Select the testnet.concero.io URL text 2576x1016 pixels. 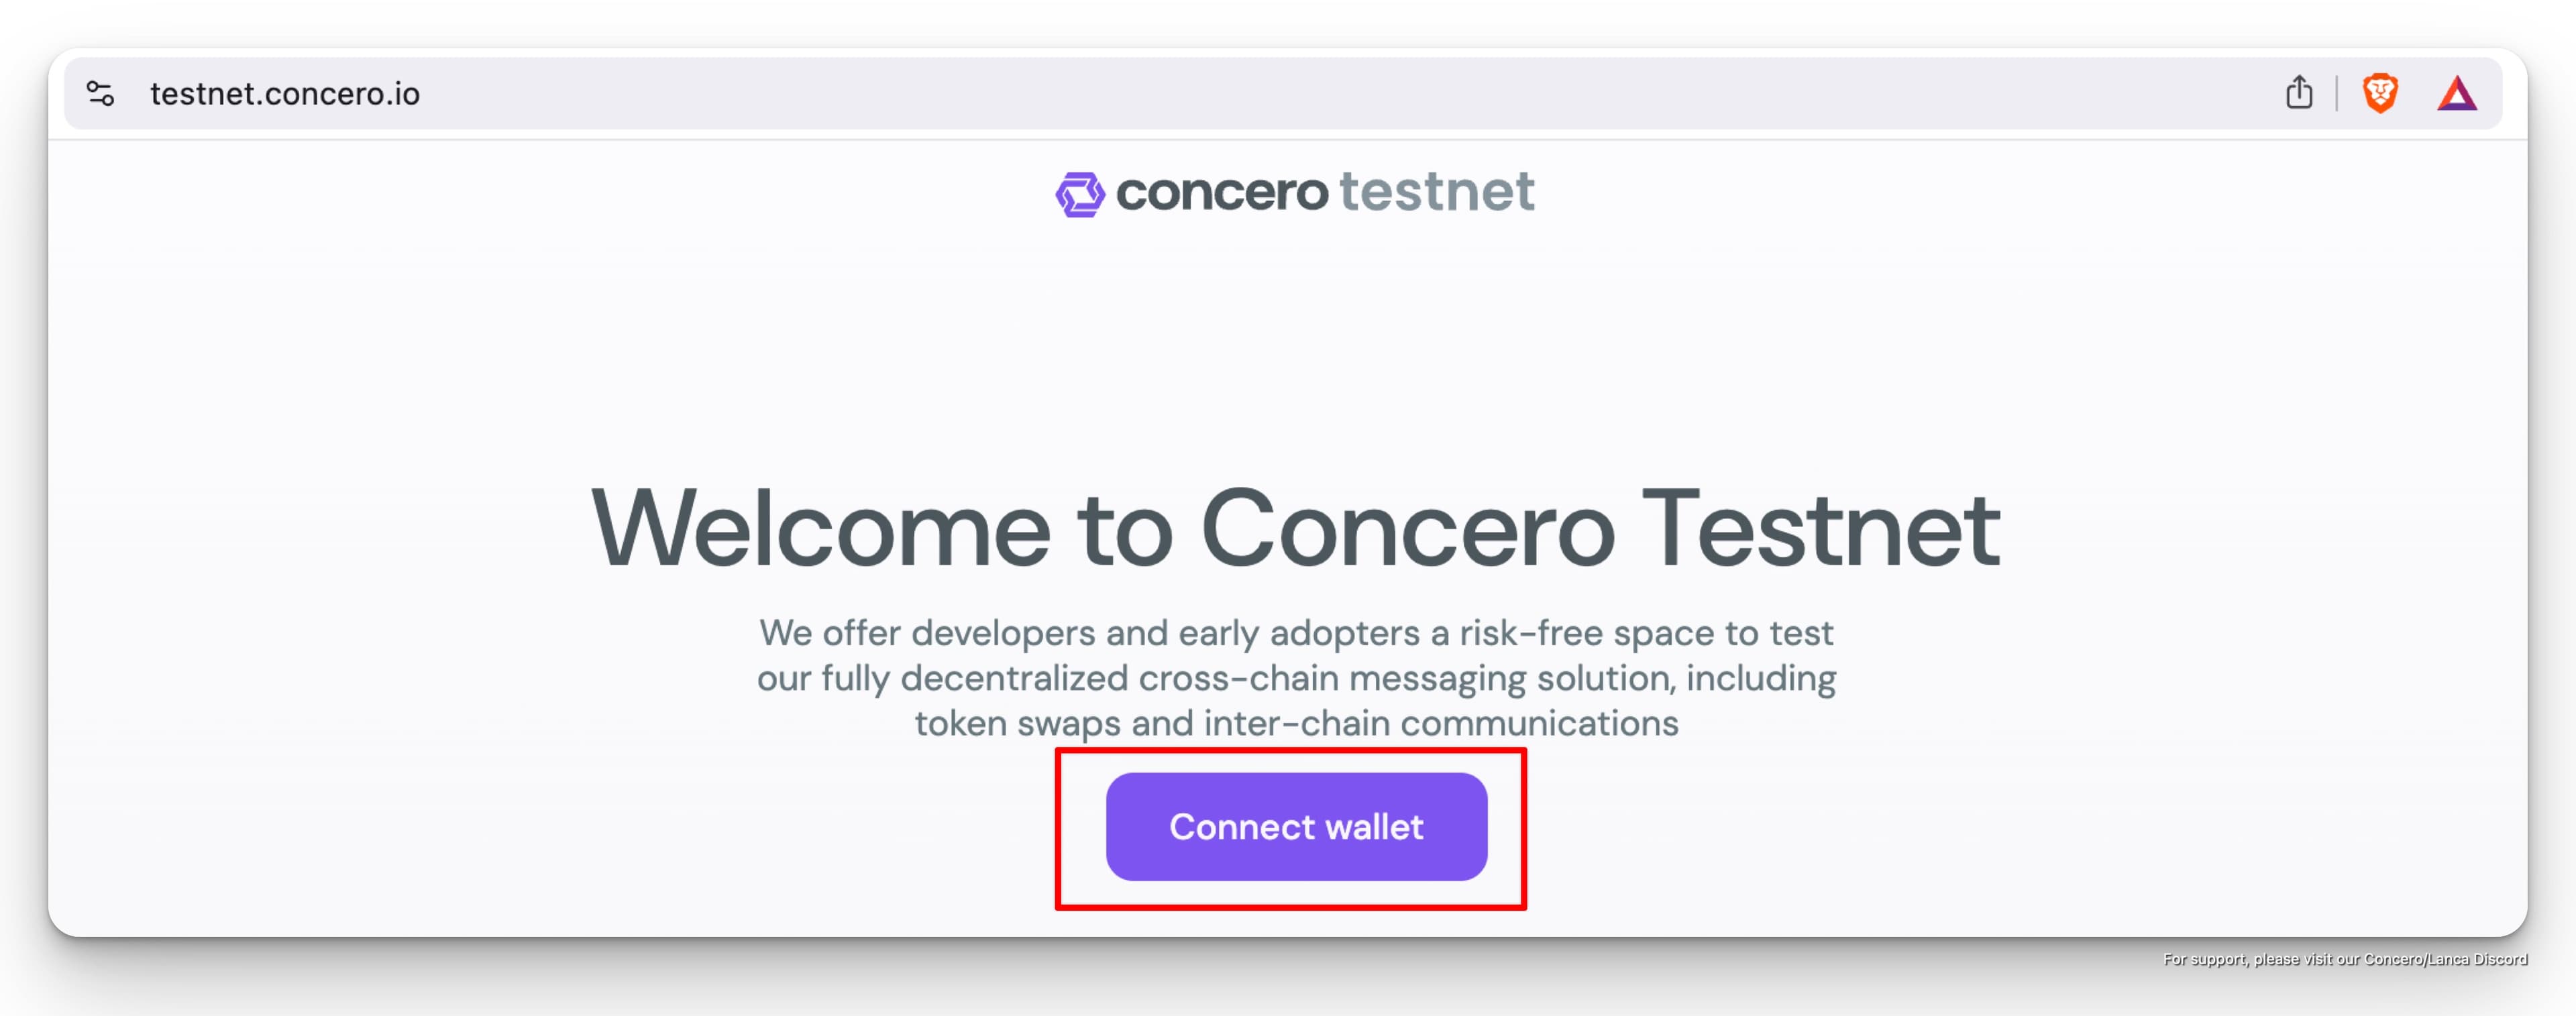285,94
